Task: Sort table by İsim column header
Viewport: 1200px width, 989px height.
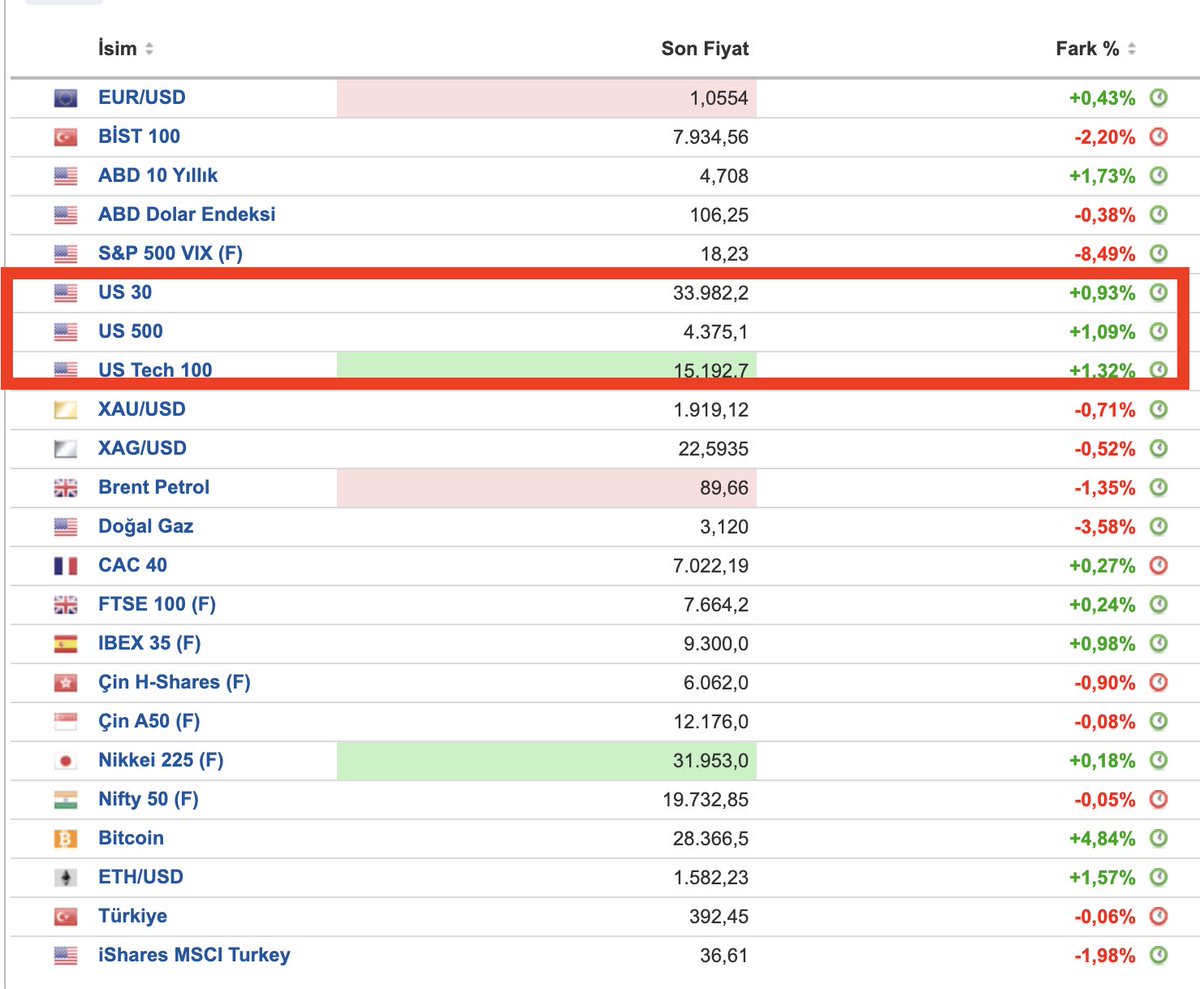Action: tap(126, 49)
